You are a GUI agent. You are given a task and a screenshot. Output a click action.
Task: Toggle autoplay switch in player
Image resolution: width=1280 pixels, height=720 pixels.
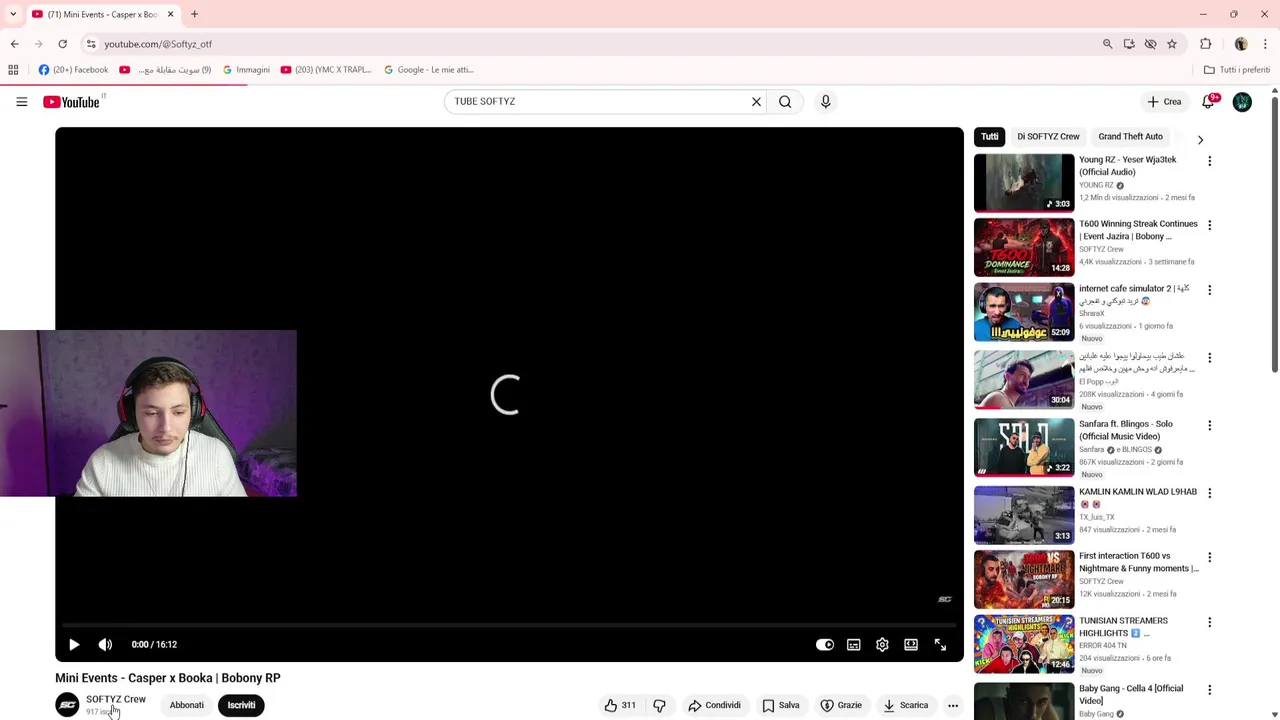point(825,645)
